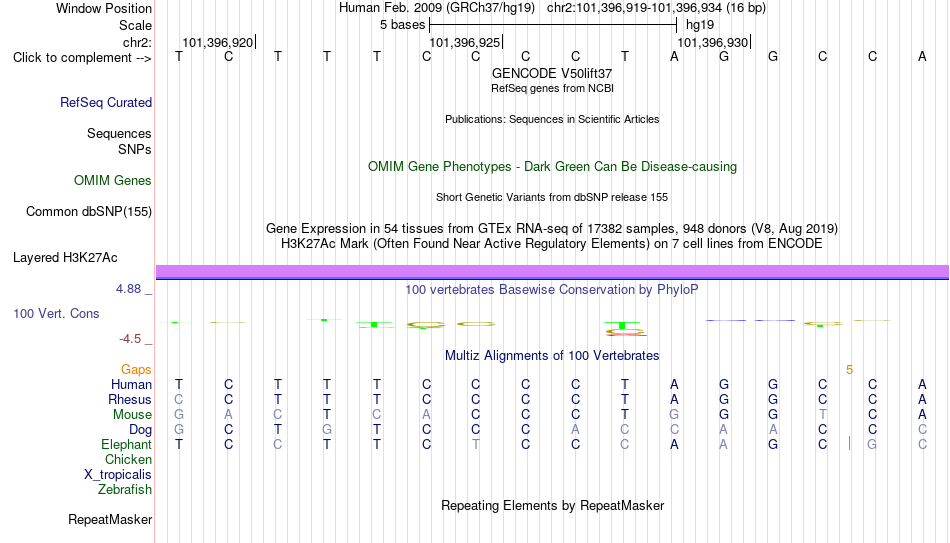Click the OMIM Gene Phenotypes track title
950x543 pixels.
[x=552, y=167]
